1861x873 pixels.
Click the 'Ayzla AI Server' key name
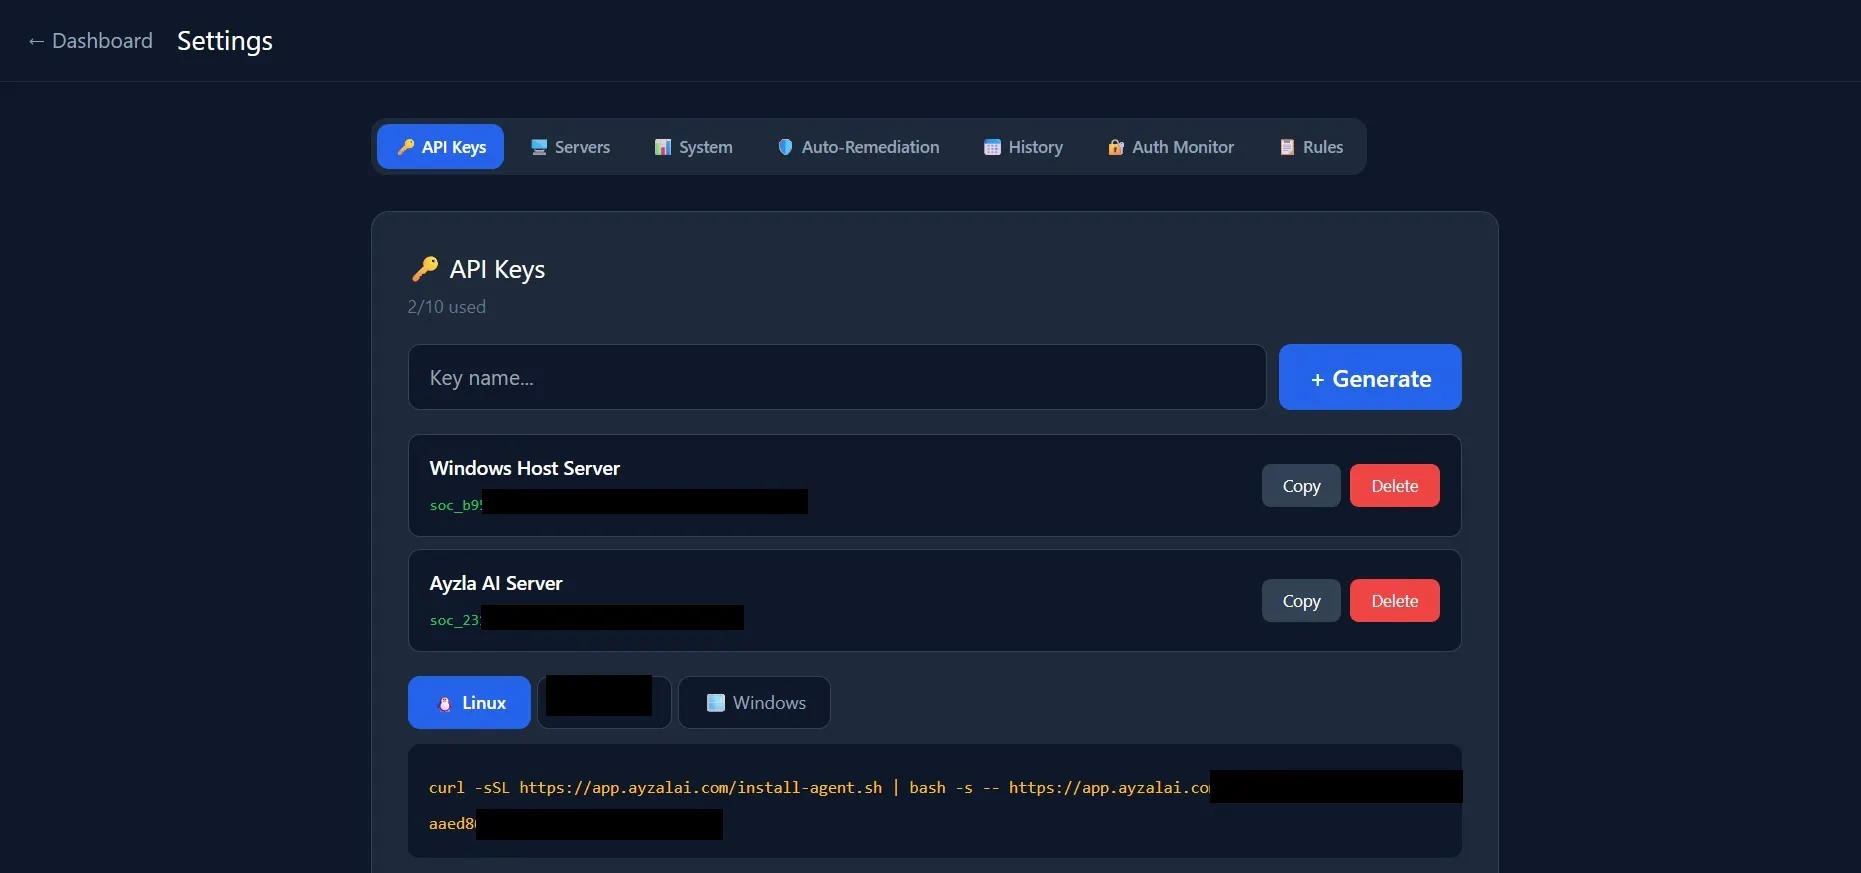point(496,583)
